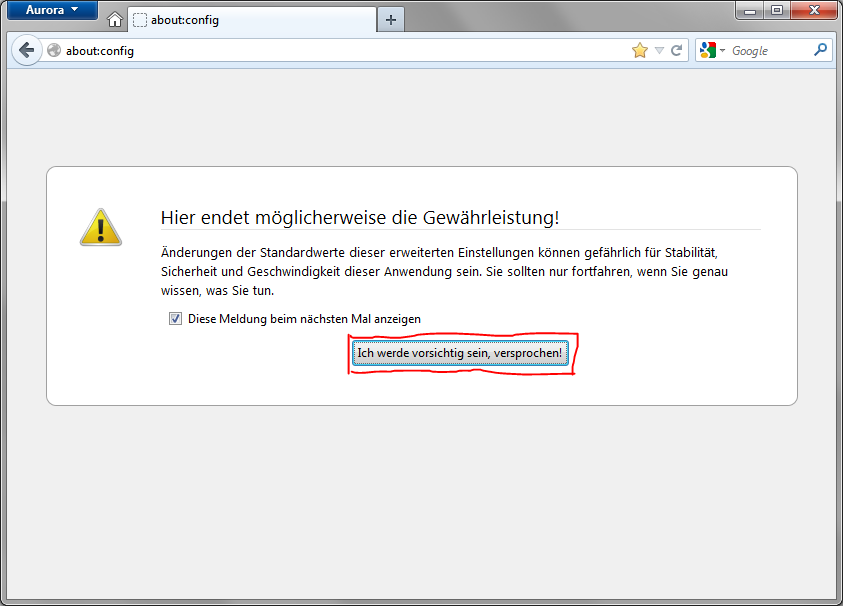
Task: Uncheck 'Diese Meldung beim nächsten Mal anzeigen'
Action: (175, 319)
